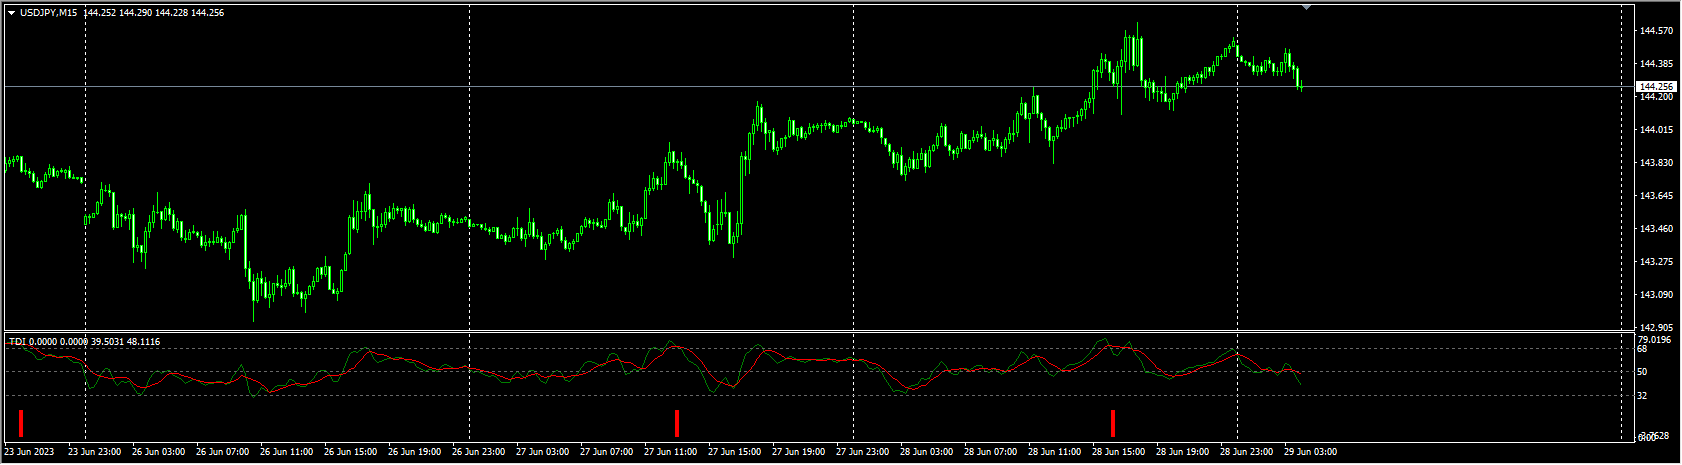Click the 26 Jun 23:00 time label

[x=478, y=452]
